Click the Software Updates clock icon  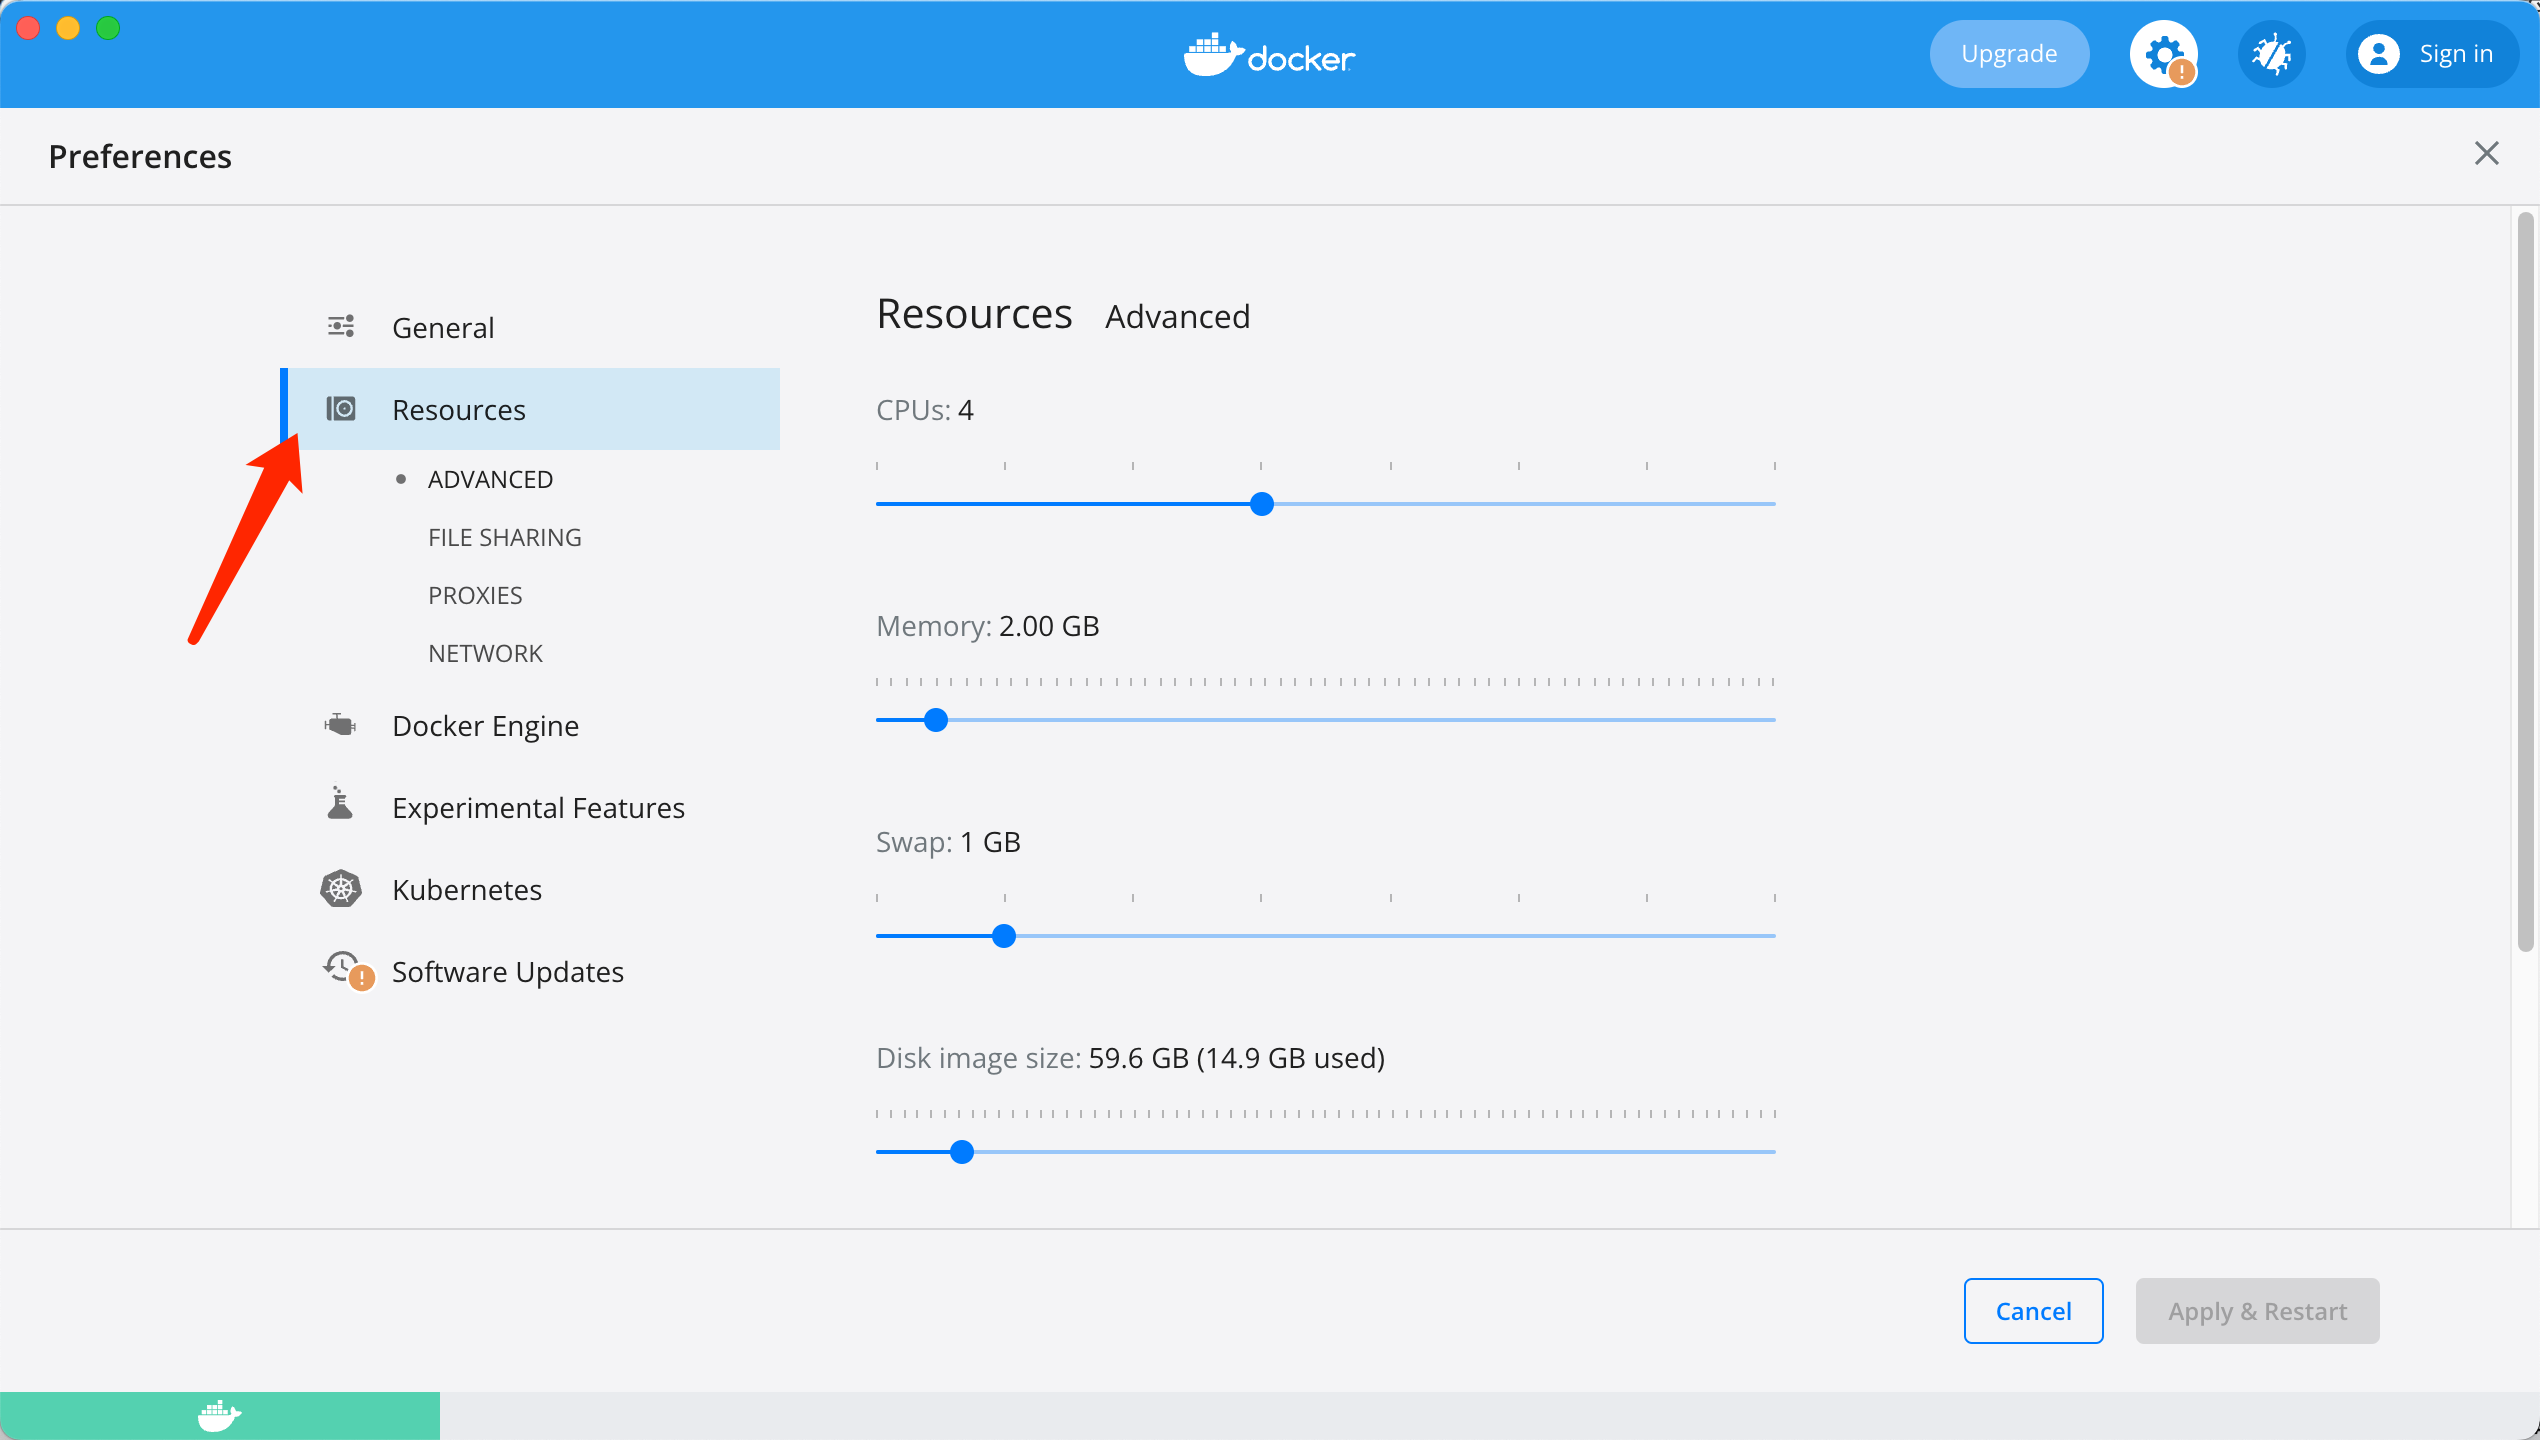[x=347, y=970]
